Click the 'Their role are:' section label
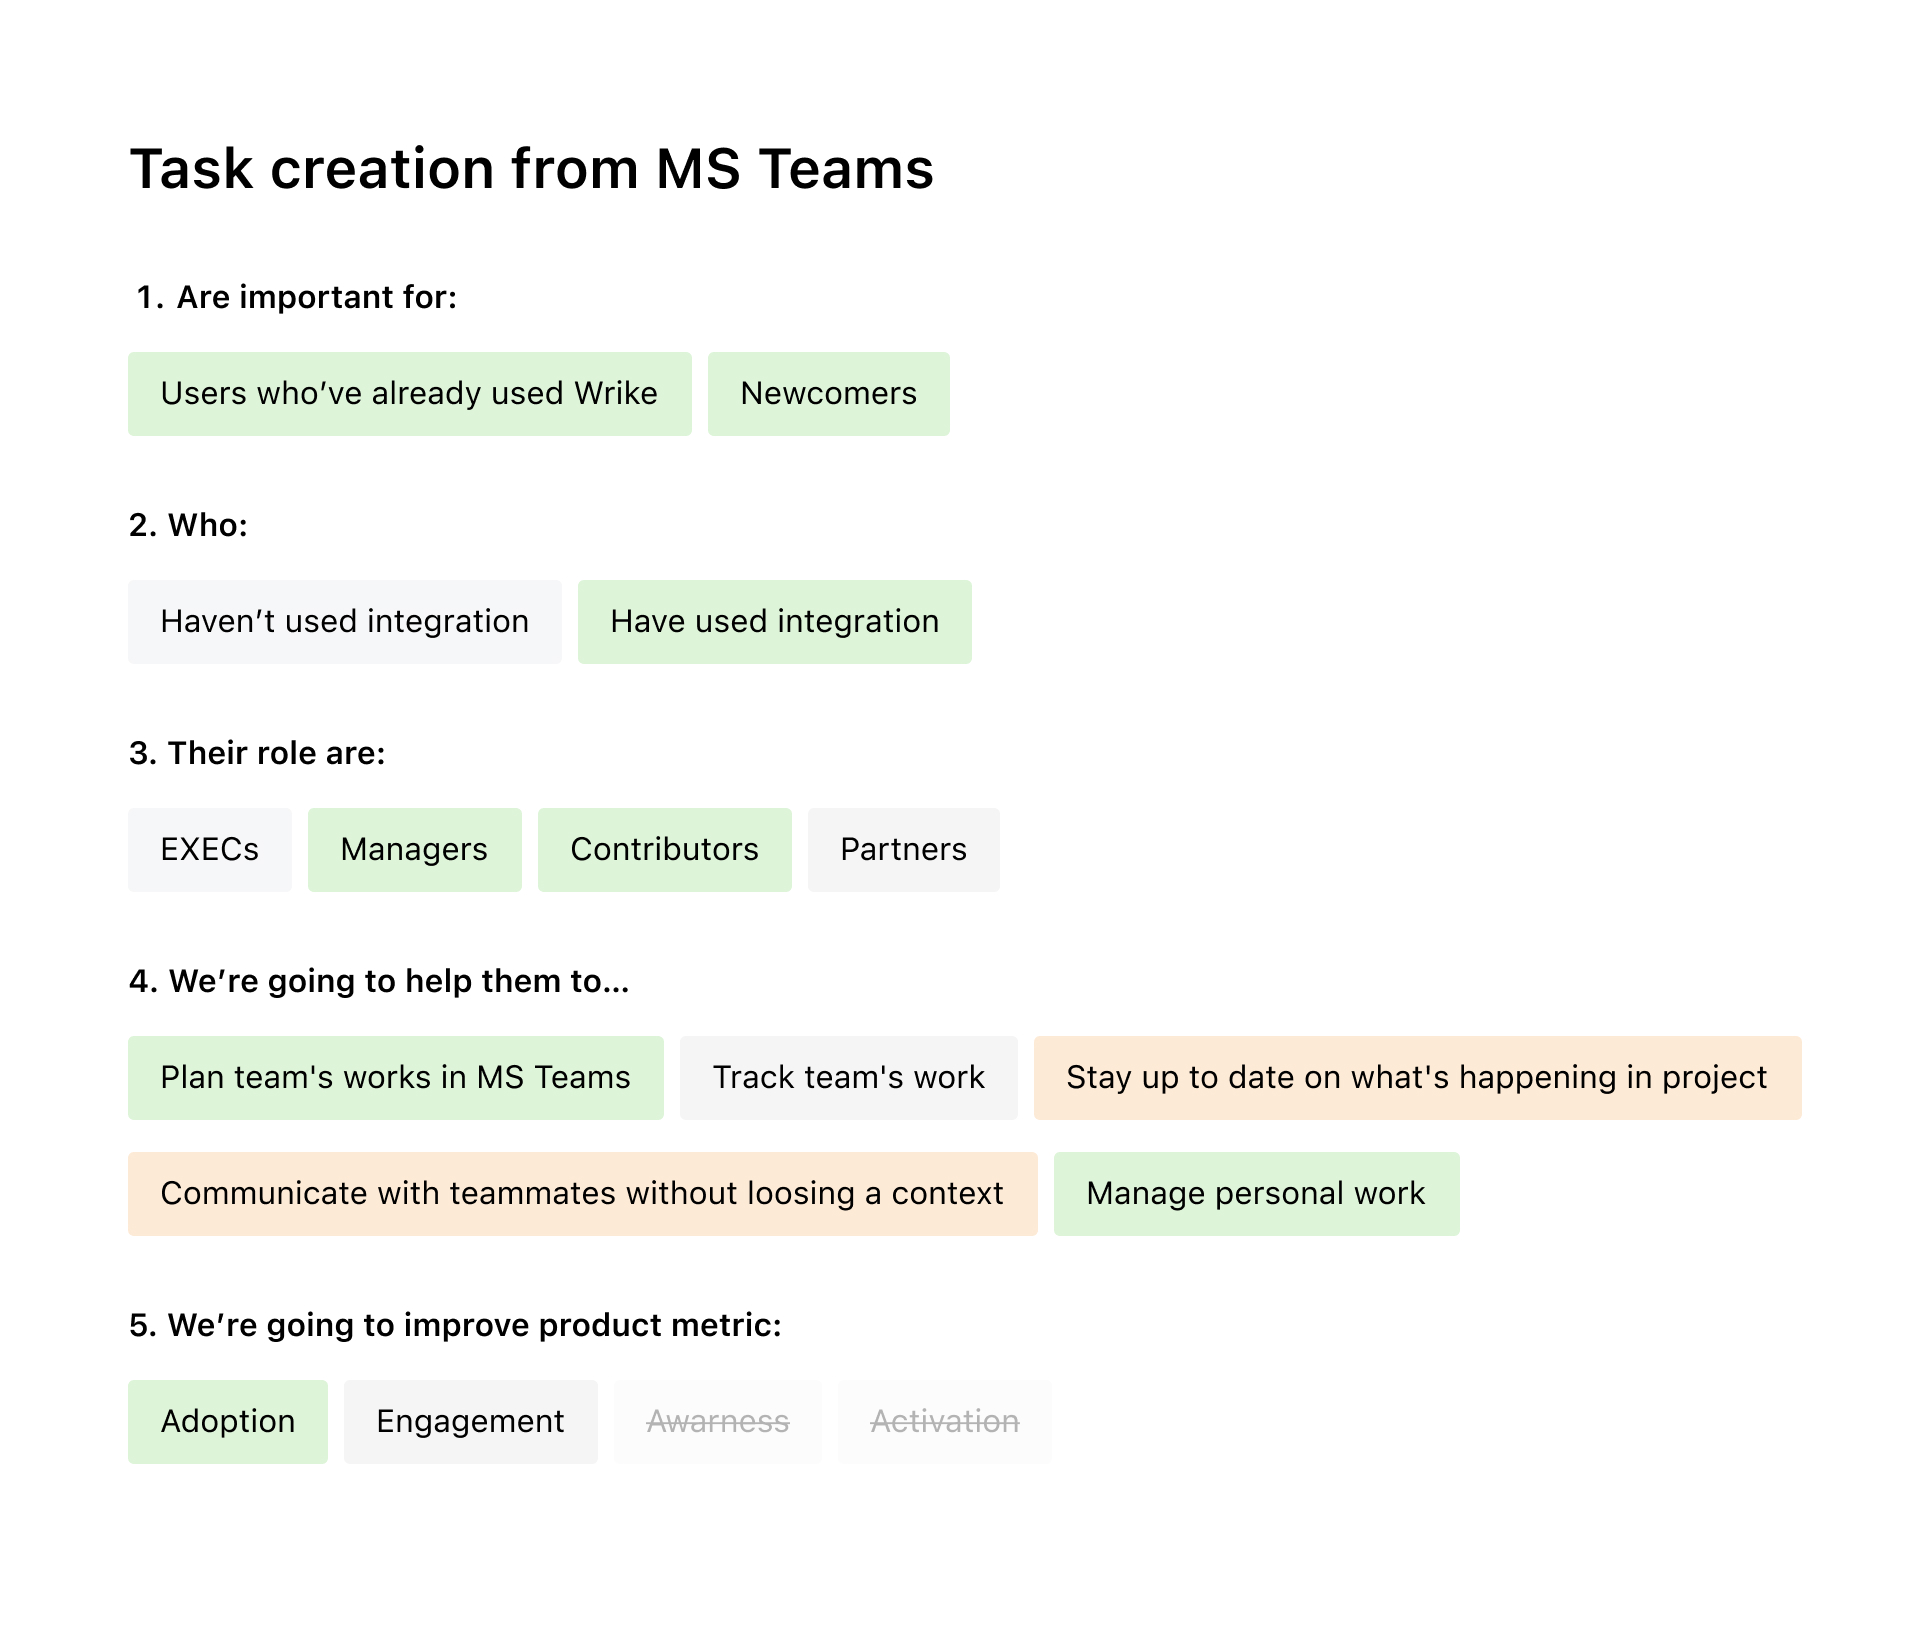The width and height of the screenshot is (1930, 1640). tap(257, 753)
